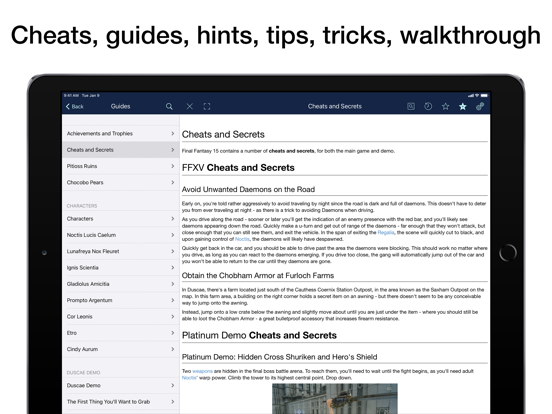The height and width of the screenshot is (414, 552).
Task: Tap the cellular signal bars indicator
Action: [471, 95]
